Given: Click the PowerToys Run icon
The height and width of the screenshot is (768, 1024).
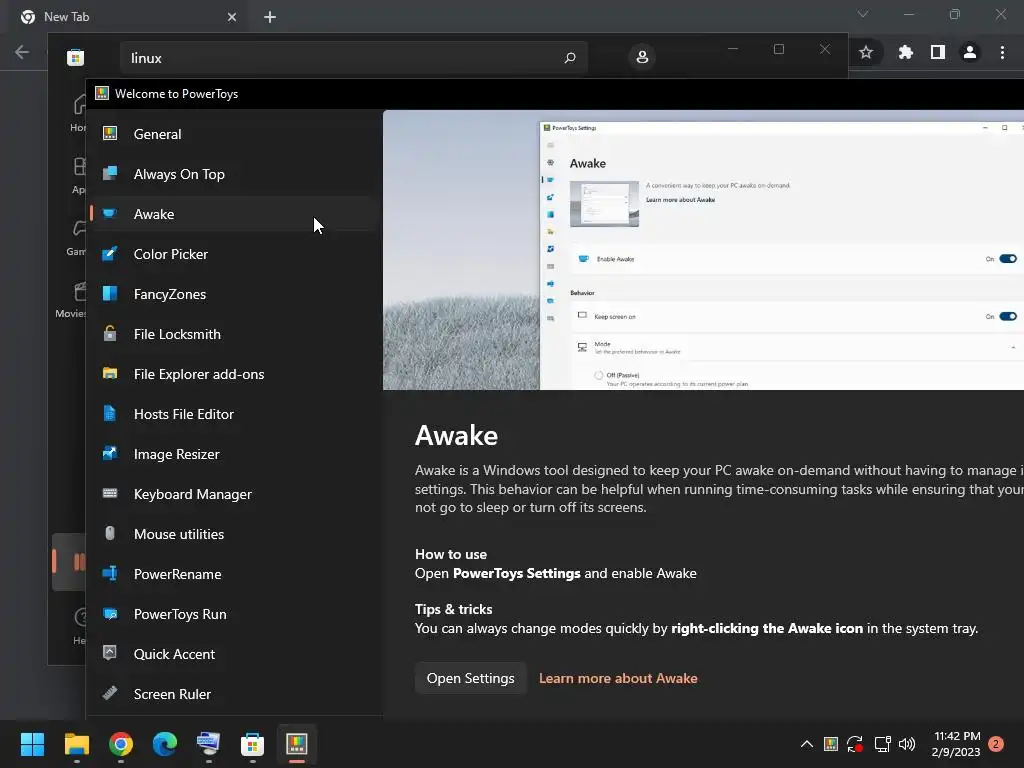Looking at the screenshot, I should 110,613.
